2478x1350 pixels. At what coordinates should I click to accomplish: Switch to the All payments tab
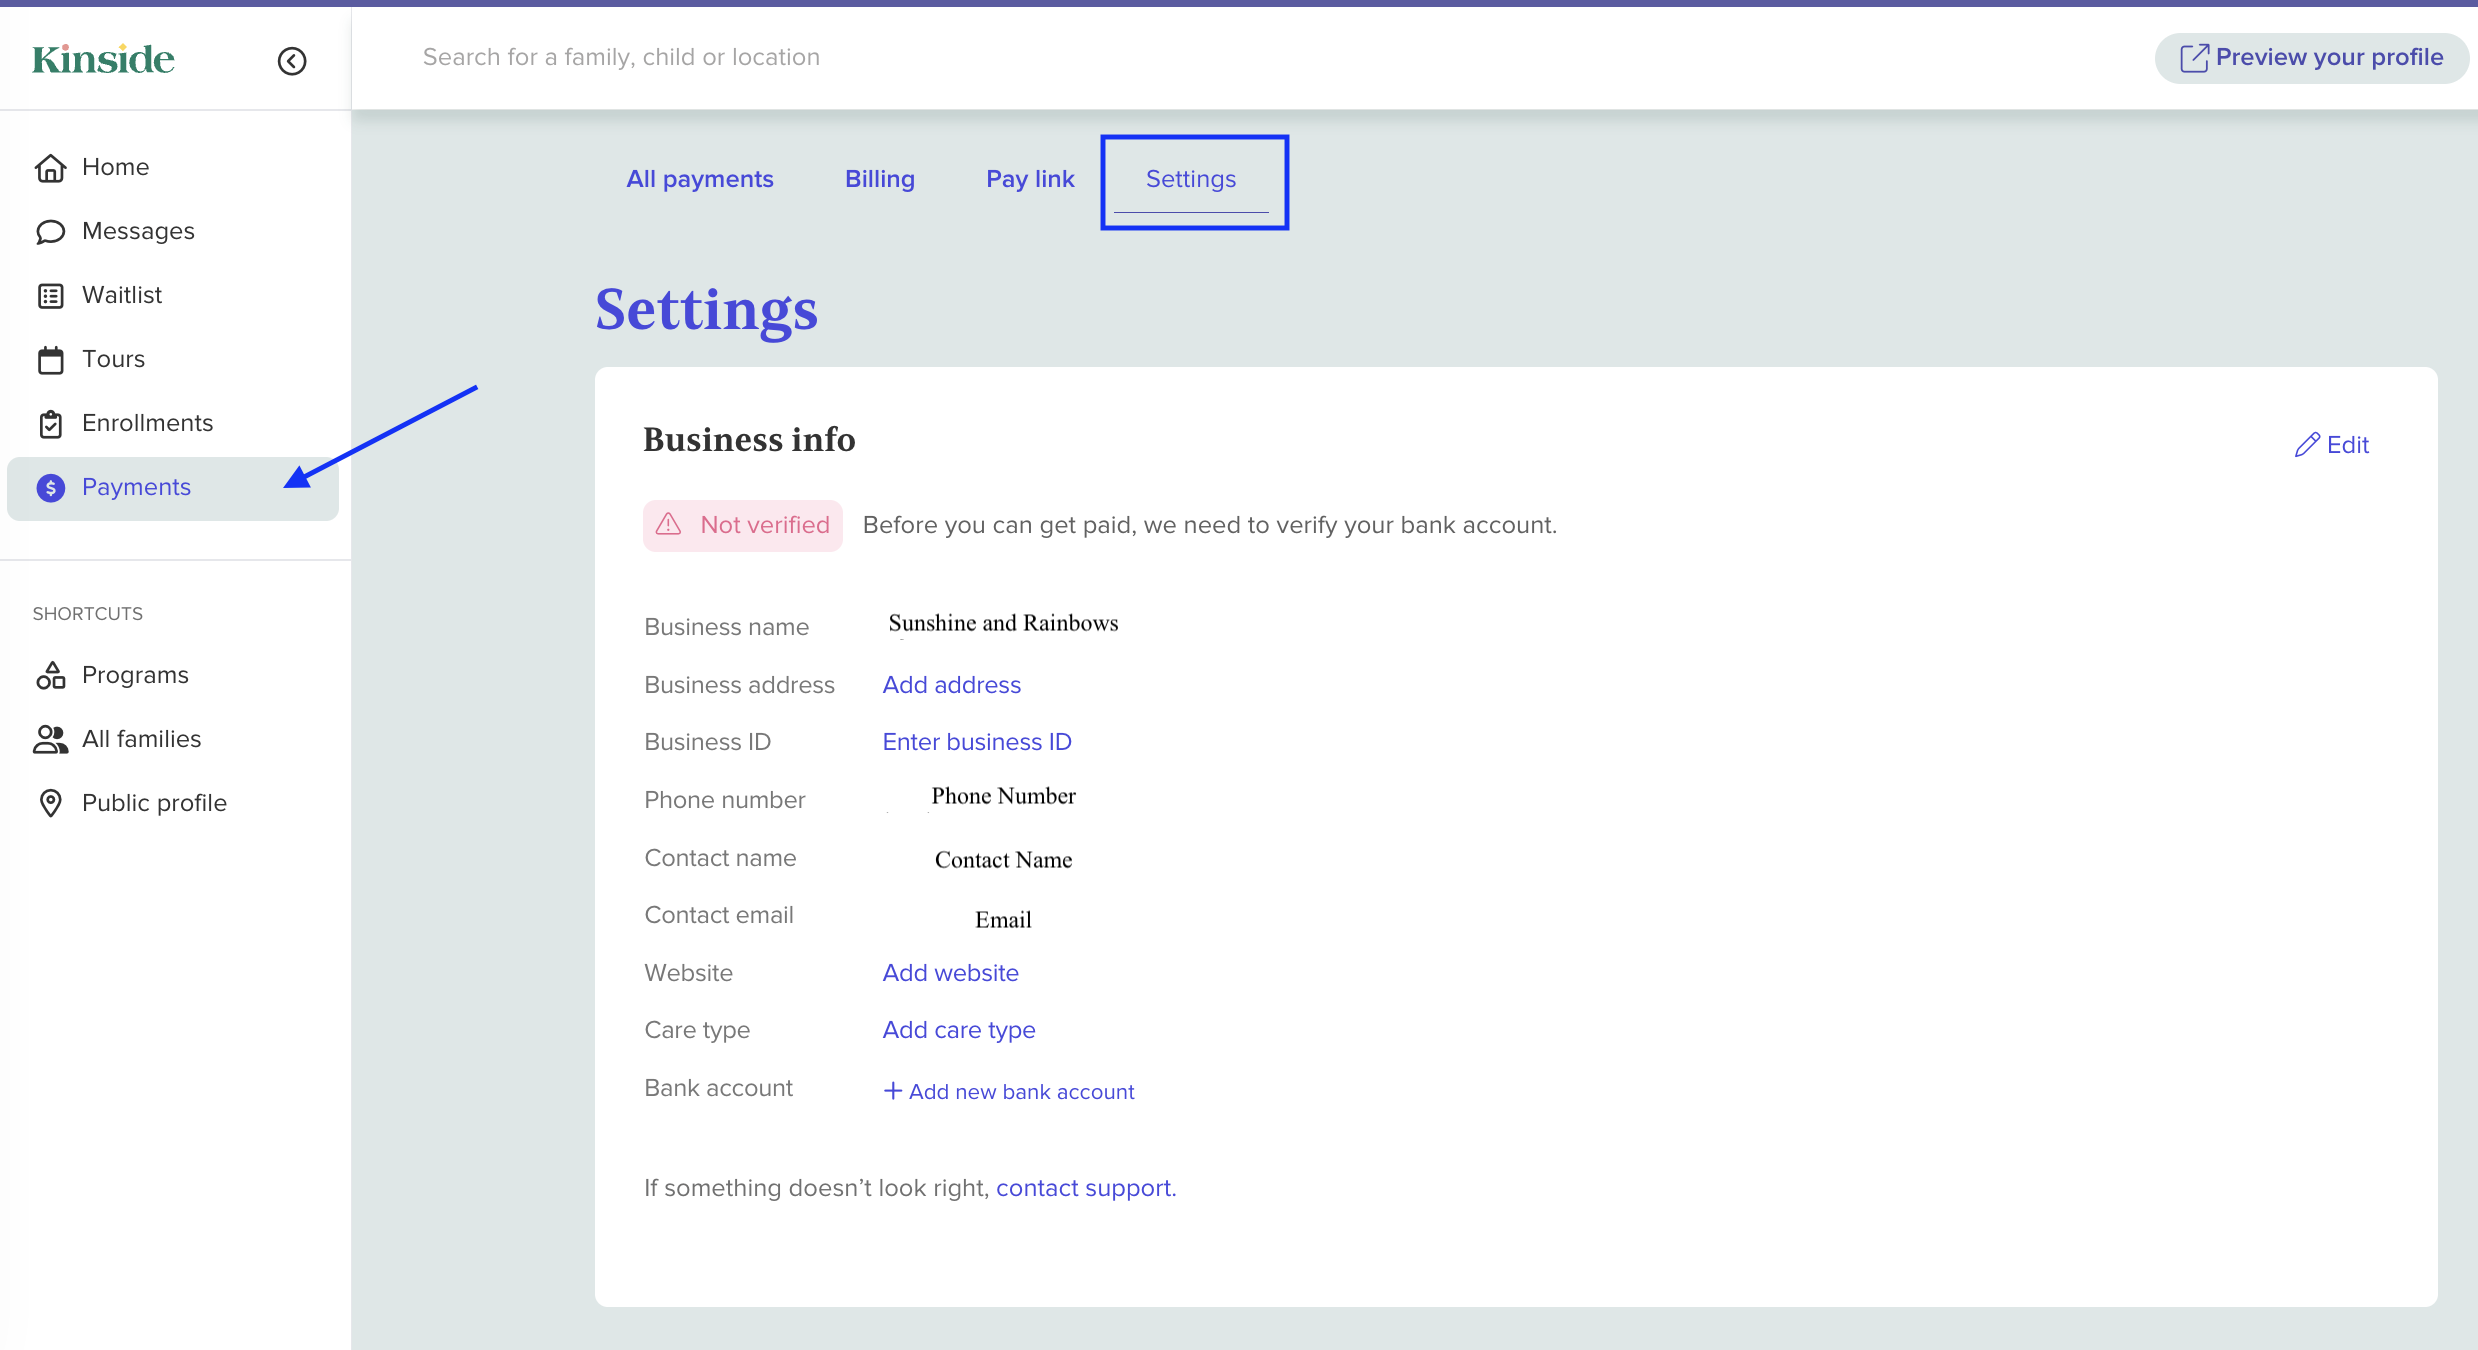coord(700,179)
